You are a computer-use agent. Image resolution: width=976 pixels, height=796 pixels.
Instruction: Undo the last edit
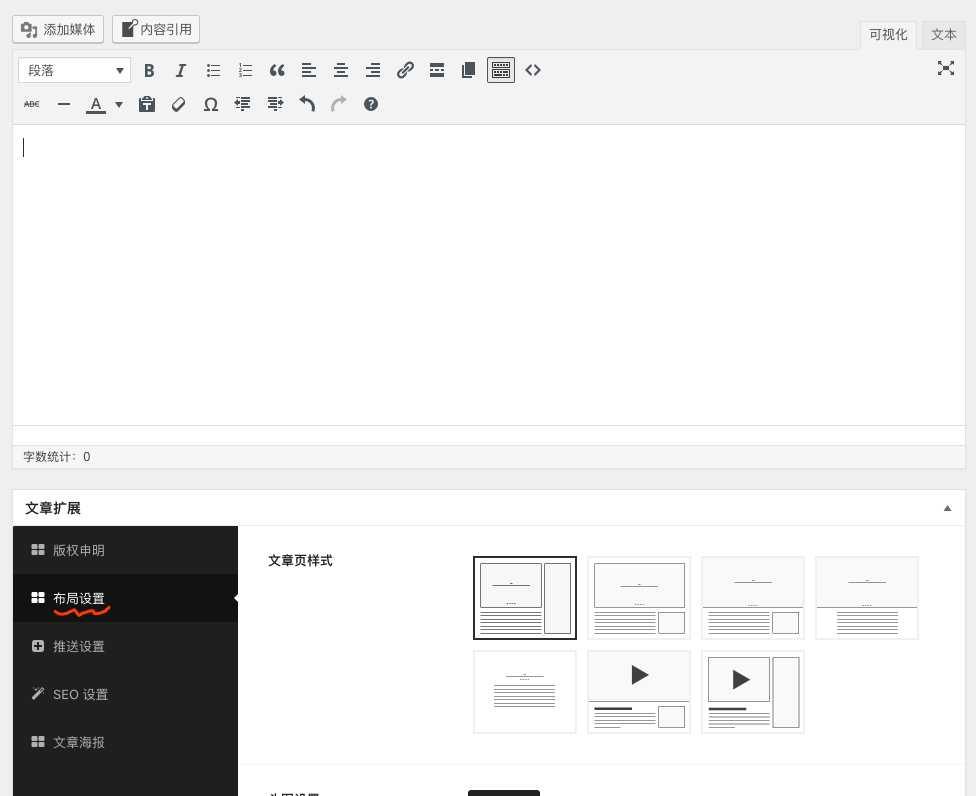pyautogui.click(x=307, y=104)
